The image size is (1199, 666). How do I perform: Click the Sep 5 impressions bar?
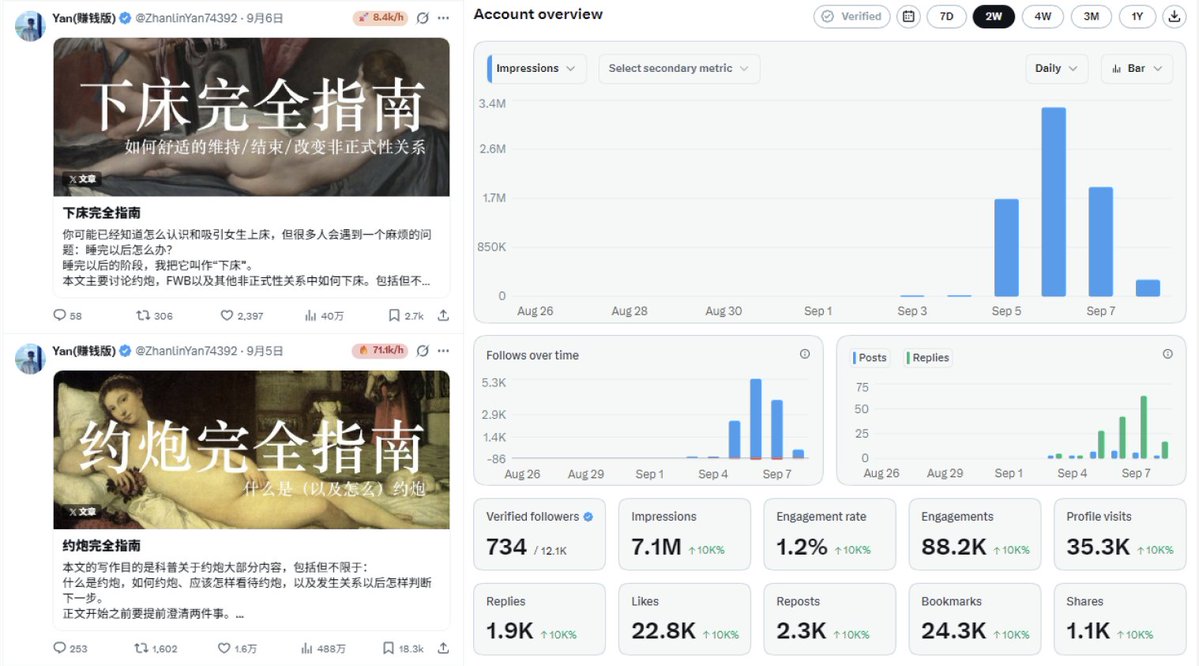[1006, 247]
